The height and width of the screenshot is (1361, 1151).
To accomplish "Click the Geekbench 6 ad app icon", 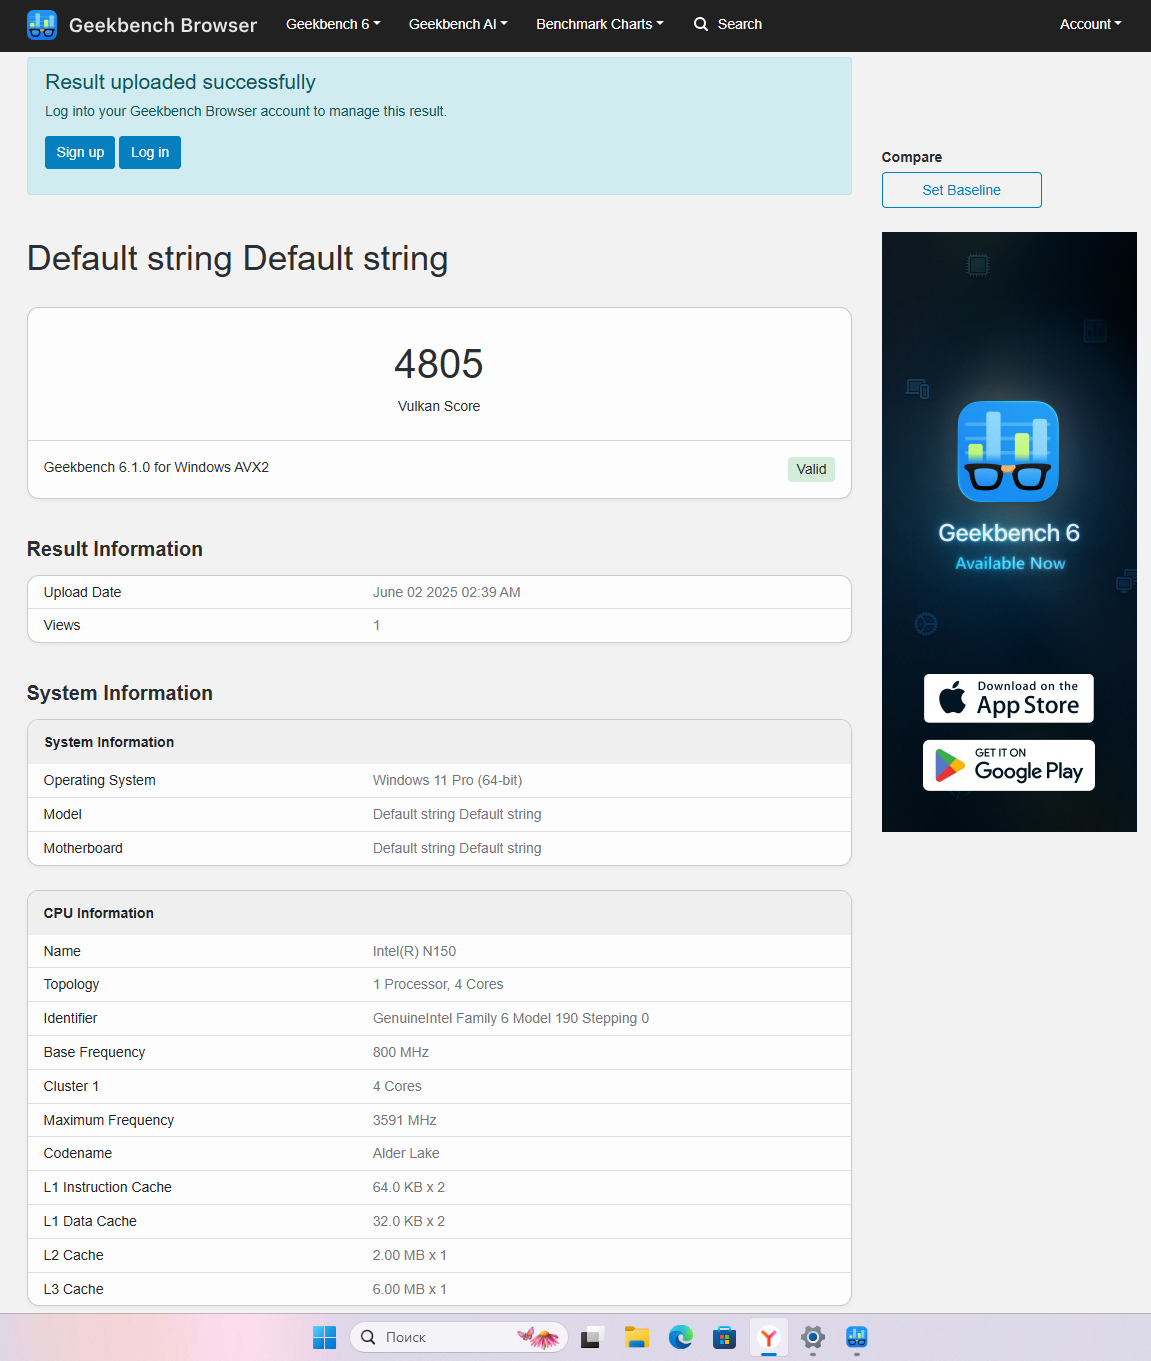I will point(1008,451).
